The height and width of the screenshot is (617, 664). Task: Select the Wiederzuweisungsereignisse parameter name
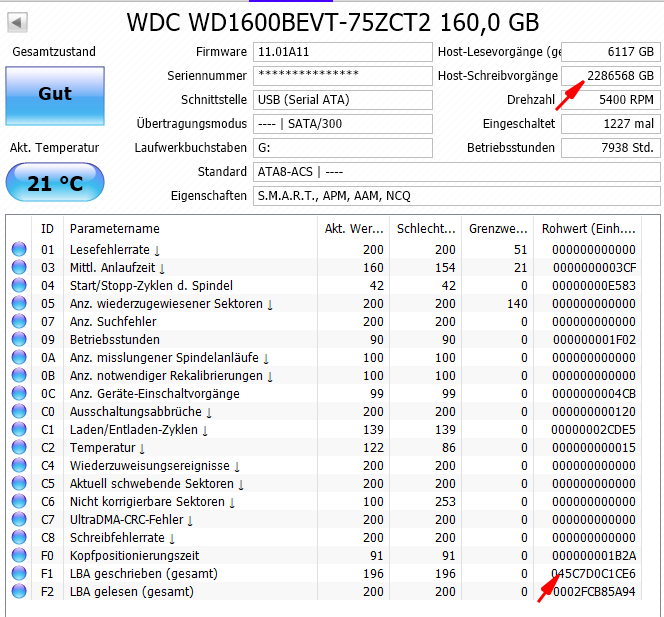[x=150, y=466]
